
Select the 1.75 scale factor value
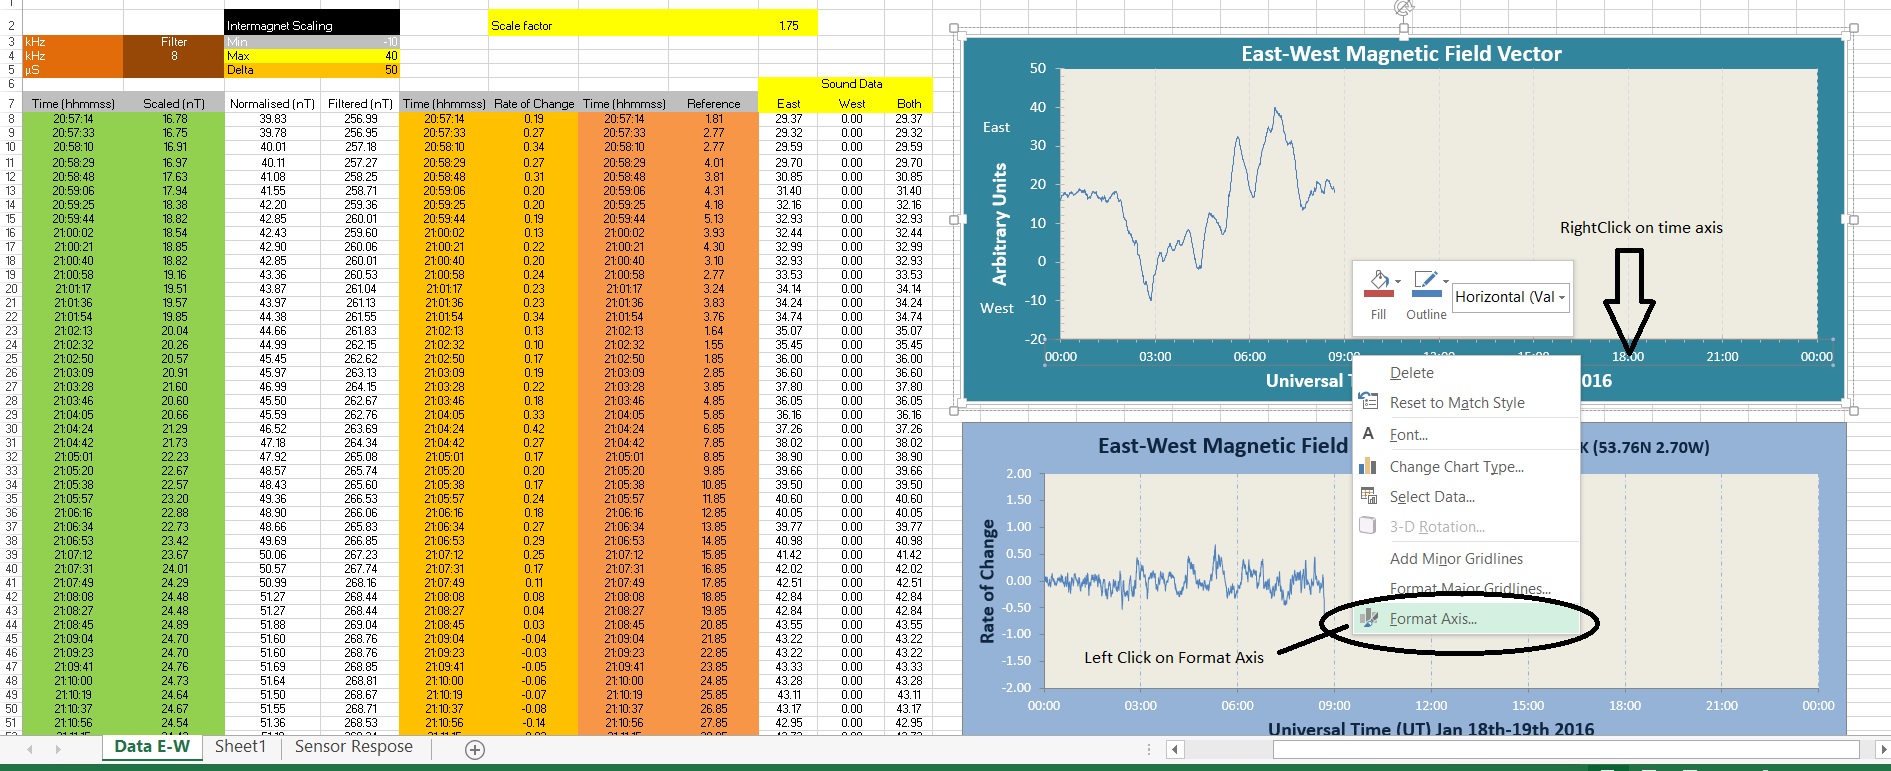tap(788, 25)
